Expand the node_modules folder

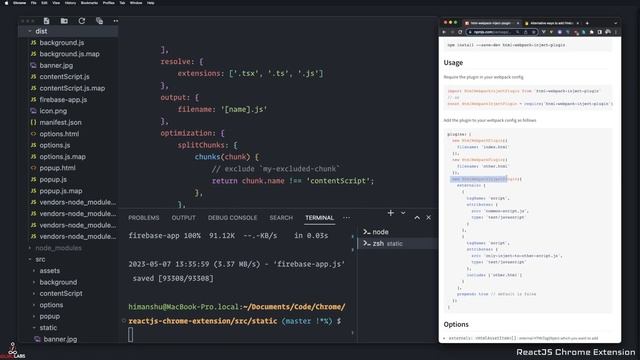[x=68, y=248]
